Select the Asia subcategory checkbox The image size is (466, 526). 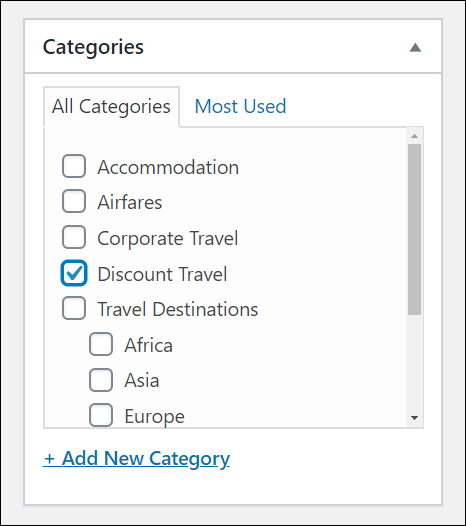pos(101,380)
